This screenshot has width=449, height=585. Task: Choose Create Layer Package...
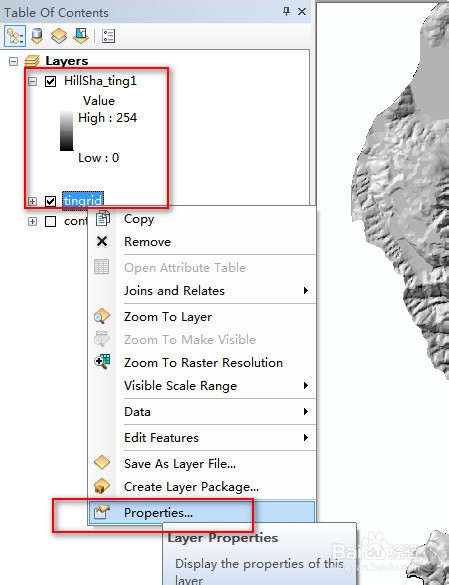pos(202,487)
